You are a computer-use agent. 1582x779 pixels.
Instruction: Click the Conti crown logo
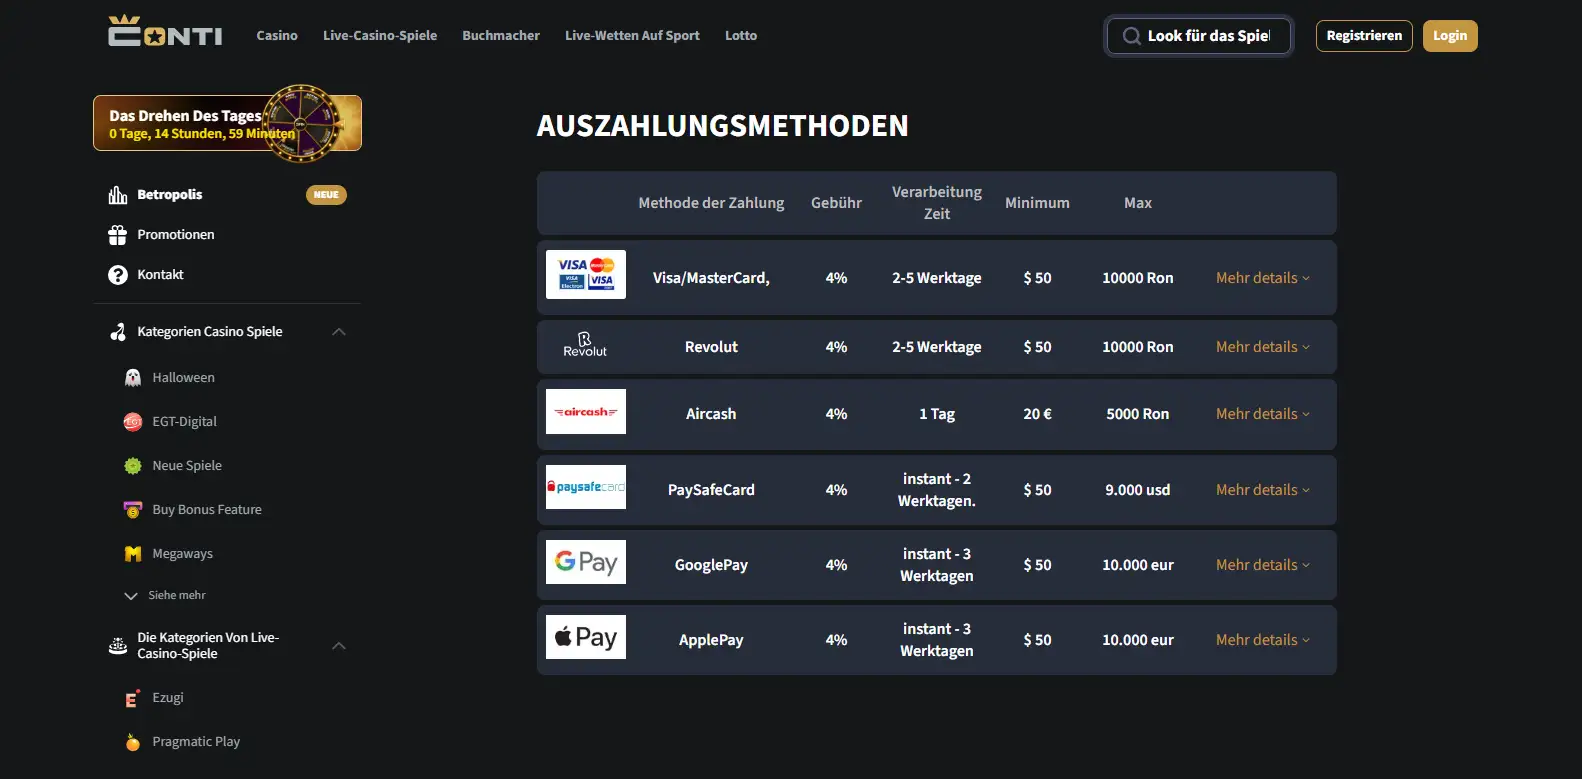165,32
